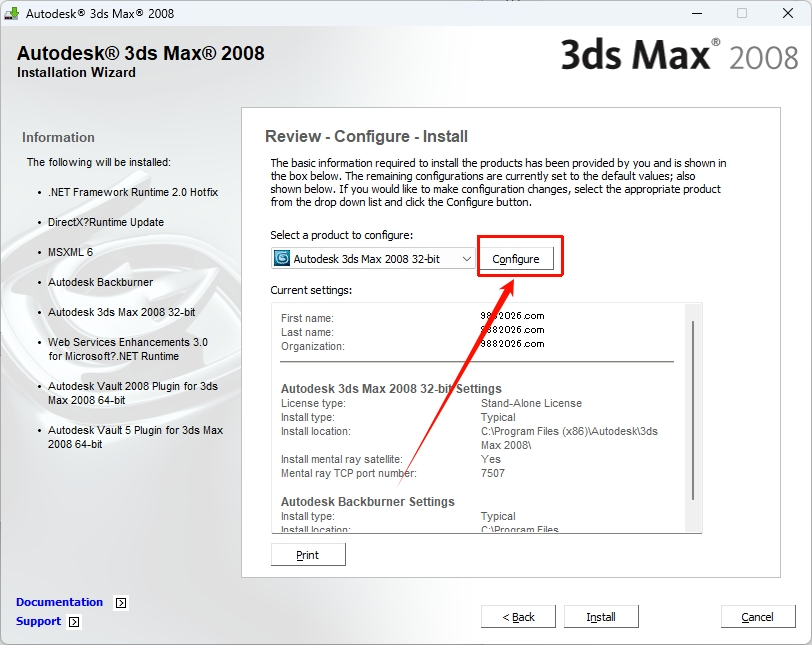Image resolution: width=812 pixels, height=645 pixels.
Task: Minimize the installer window
Action: pyautogui.click(x=696, y=14)
